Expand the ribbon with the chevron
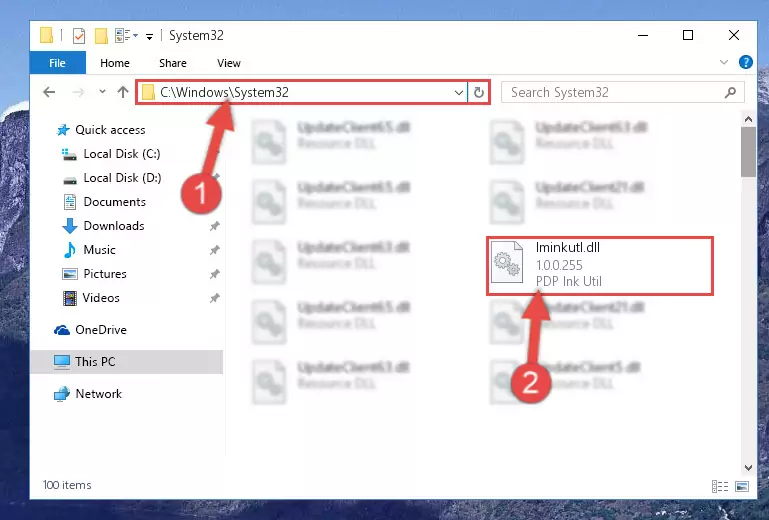Viewport: 769px width, 520px height. [723, 62]
